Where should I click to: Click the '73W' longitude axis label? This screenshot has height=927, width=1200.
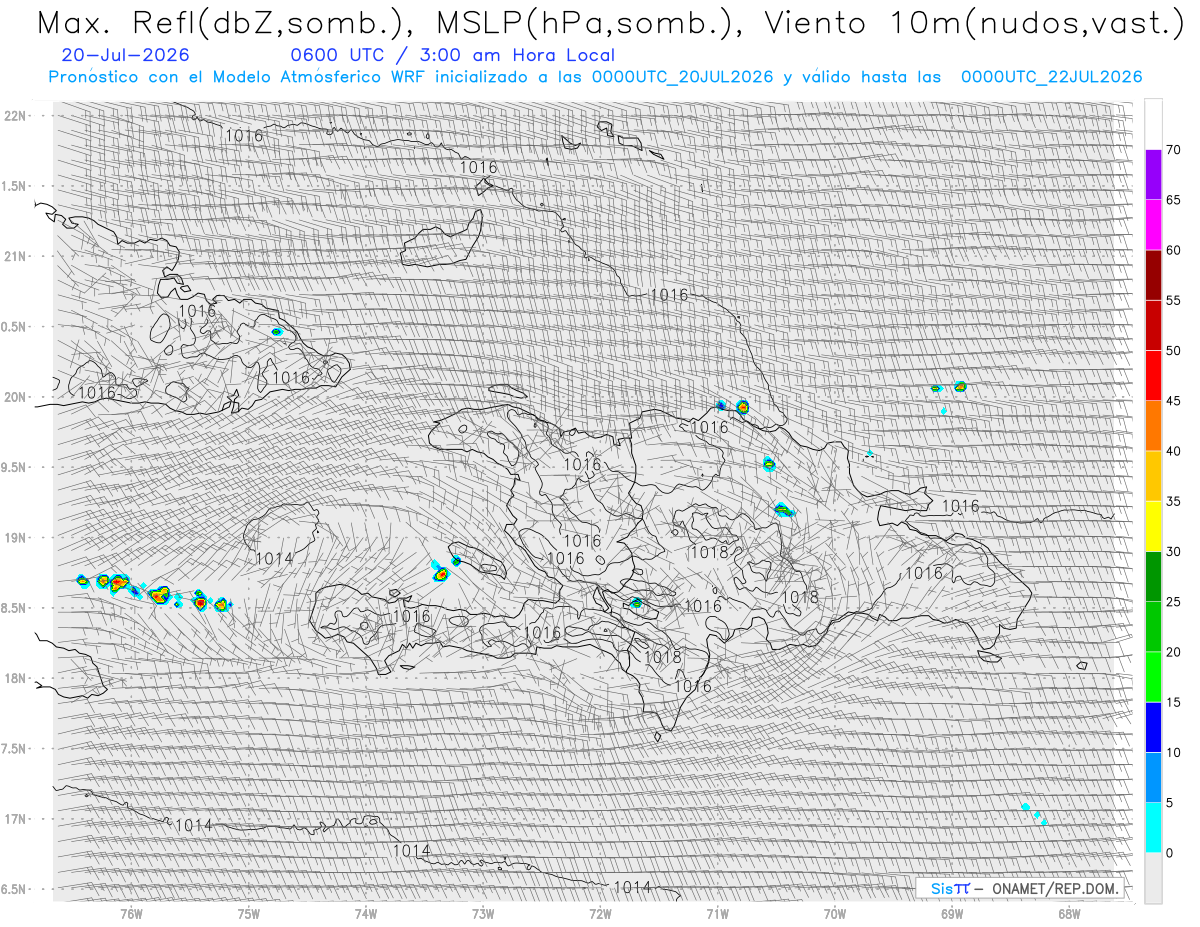click(x=483, y=913)
